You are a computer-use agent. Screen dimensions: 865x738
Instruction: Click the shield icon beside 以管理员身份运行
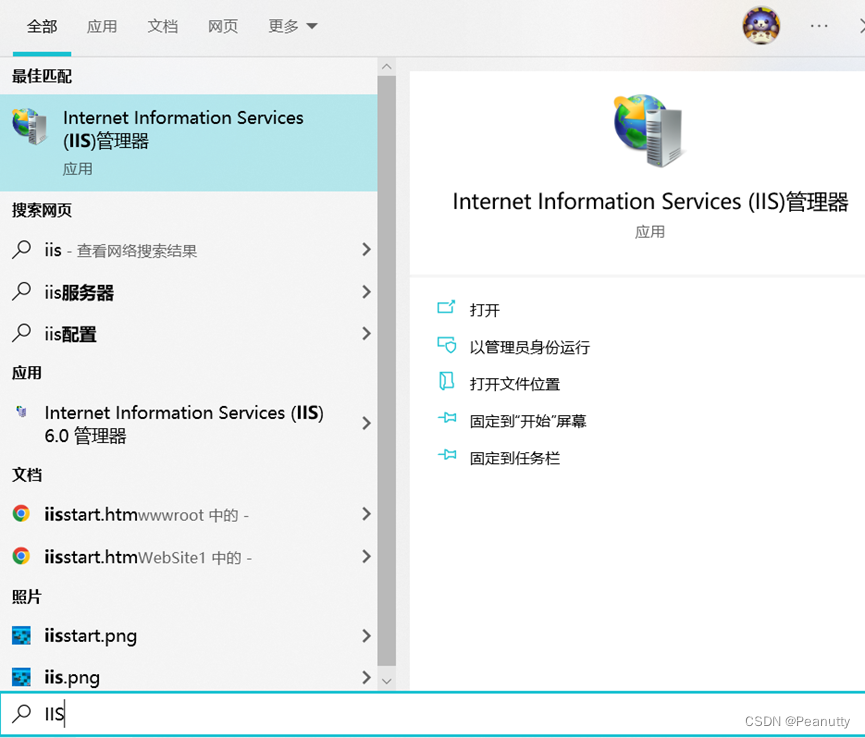click(x=447, y=345)
